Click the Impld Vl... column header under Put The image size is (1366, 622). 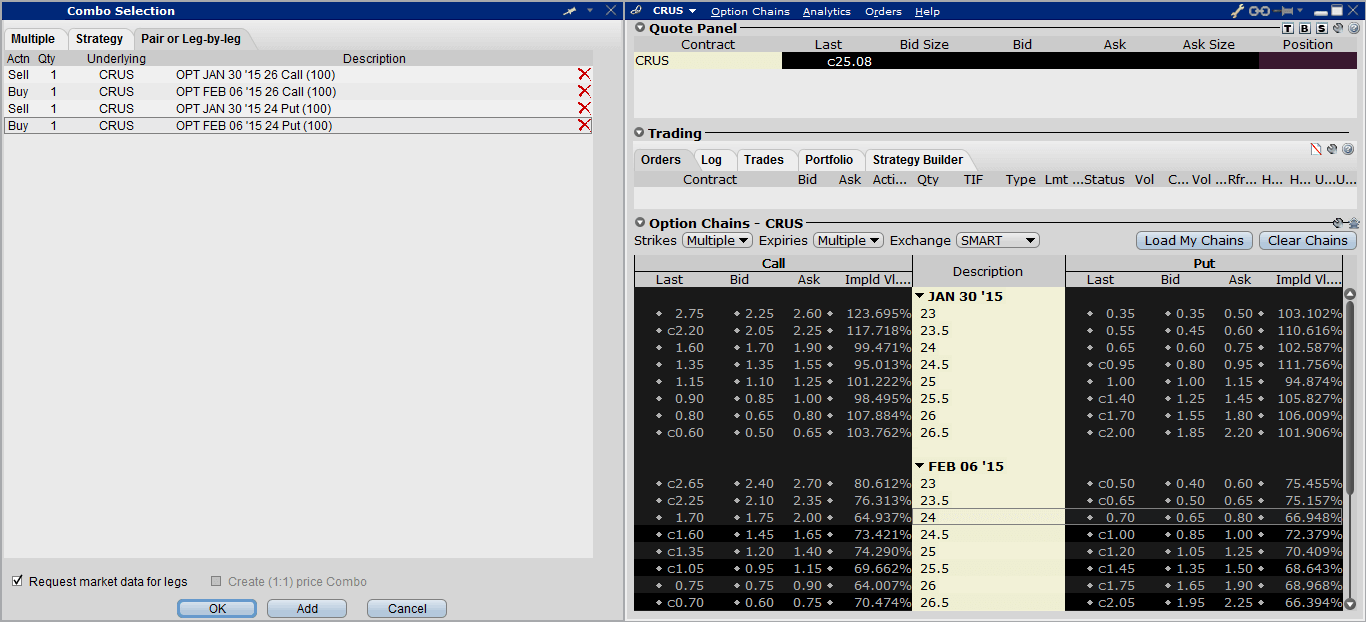(x=1308, y=280)
